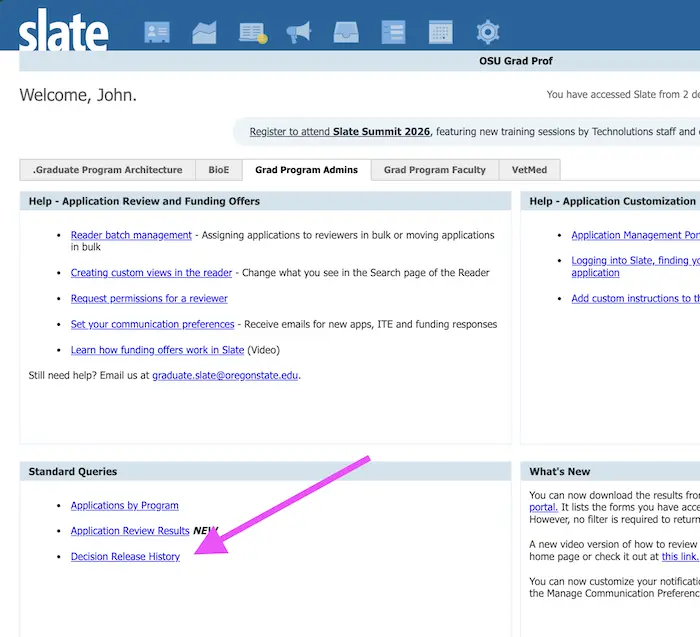The image size is (700, 637).
Task: Open the Applications by Program query
Action: (125, 506)
